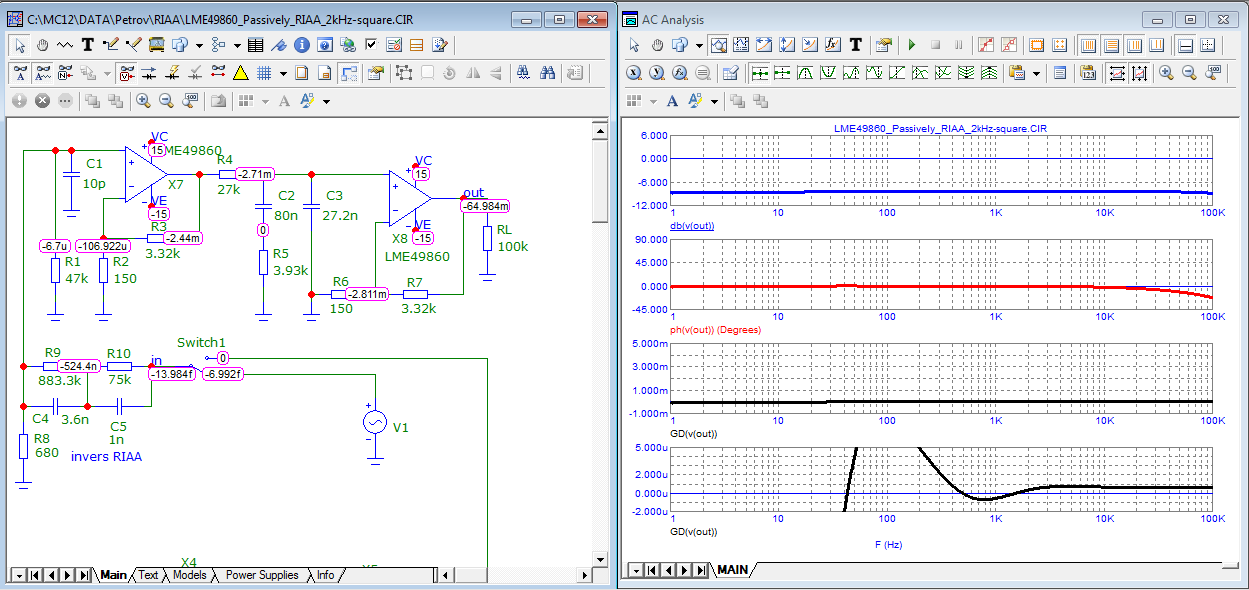Toggle the checkbox icon in schematic toolbar
Screen dimensions: 1249x590
(x=371, y=45)
